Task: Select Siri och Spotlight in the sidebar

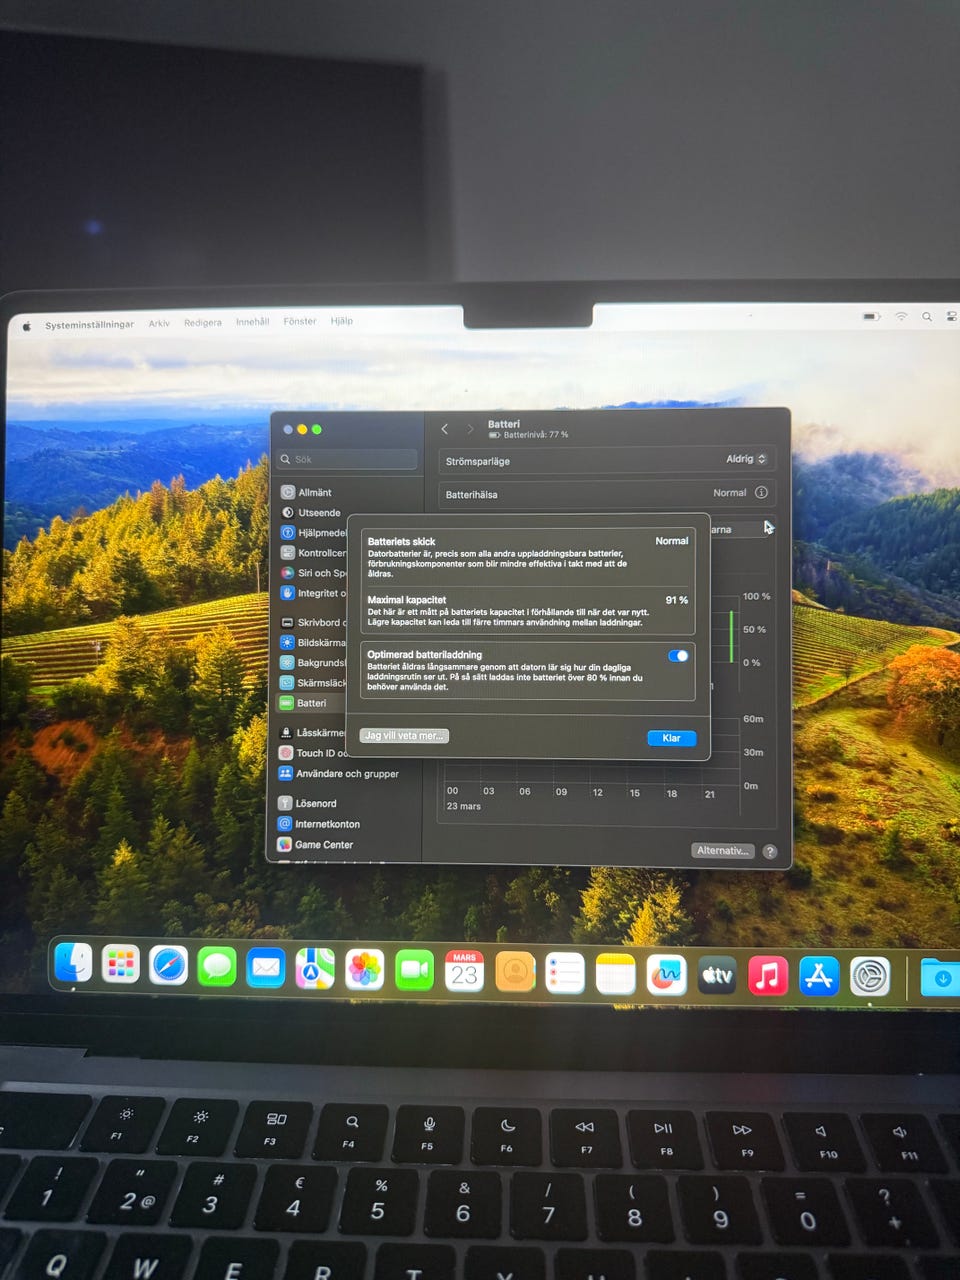Action: pyautogui.click(x=314, y=573)
